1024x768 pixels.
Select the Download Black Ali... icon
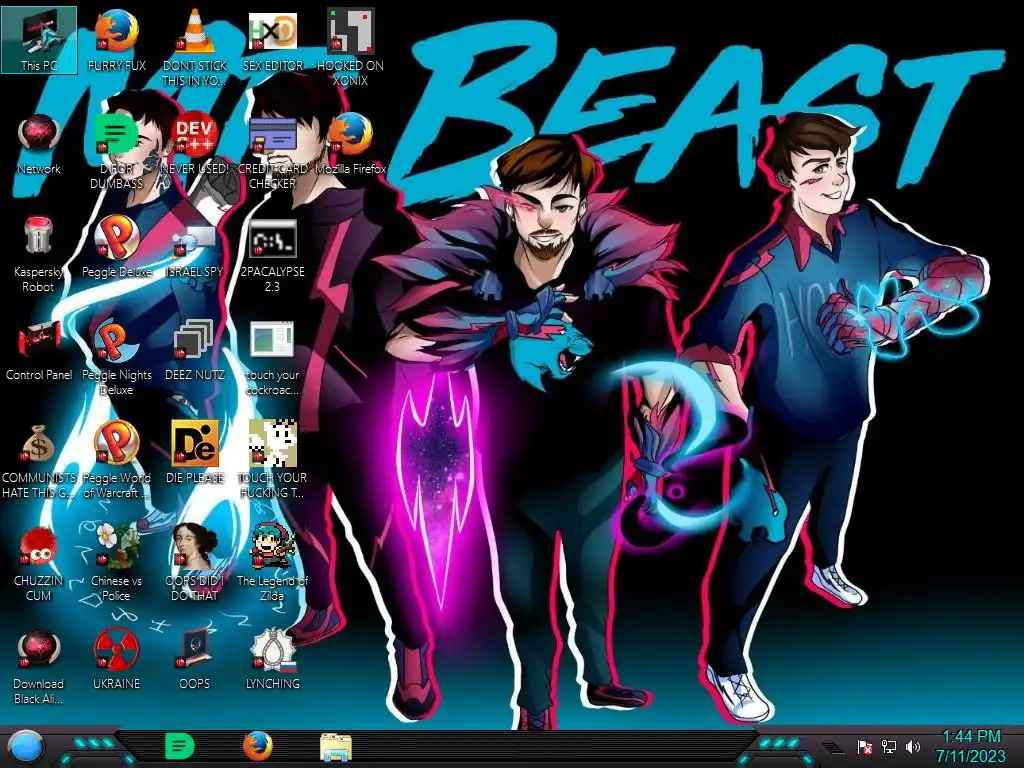coord(39,666)
